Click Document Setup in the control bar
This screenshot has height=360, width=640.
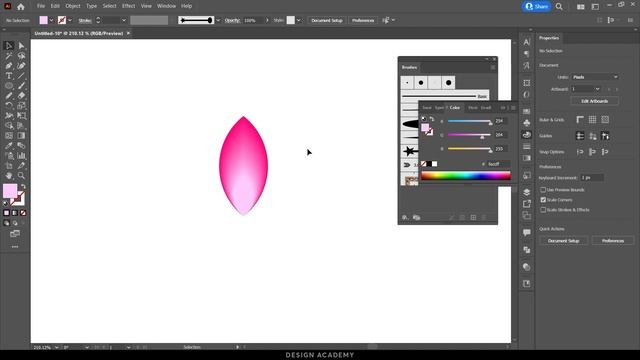pos(327,20)
